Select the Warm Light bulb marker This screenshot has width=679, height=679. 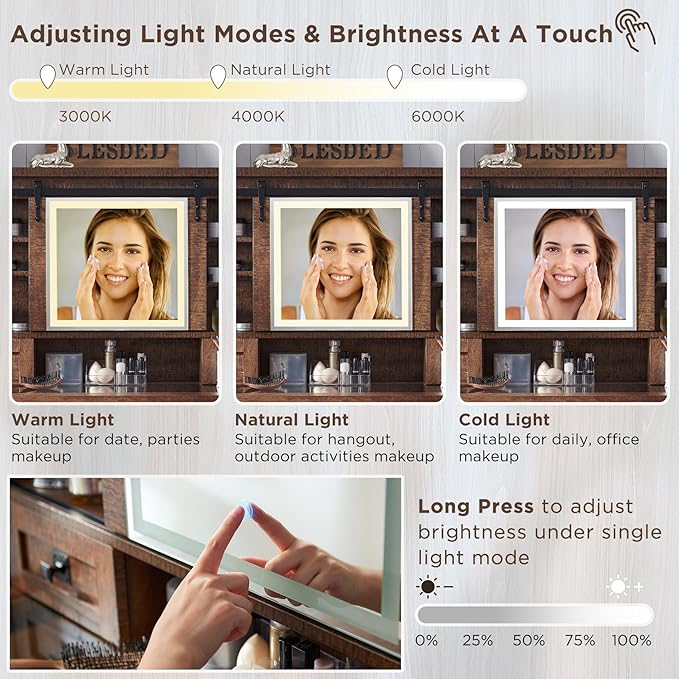(48, 76)
